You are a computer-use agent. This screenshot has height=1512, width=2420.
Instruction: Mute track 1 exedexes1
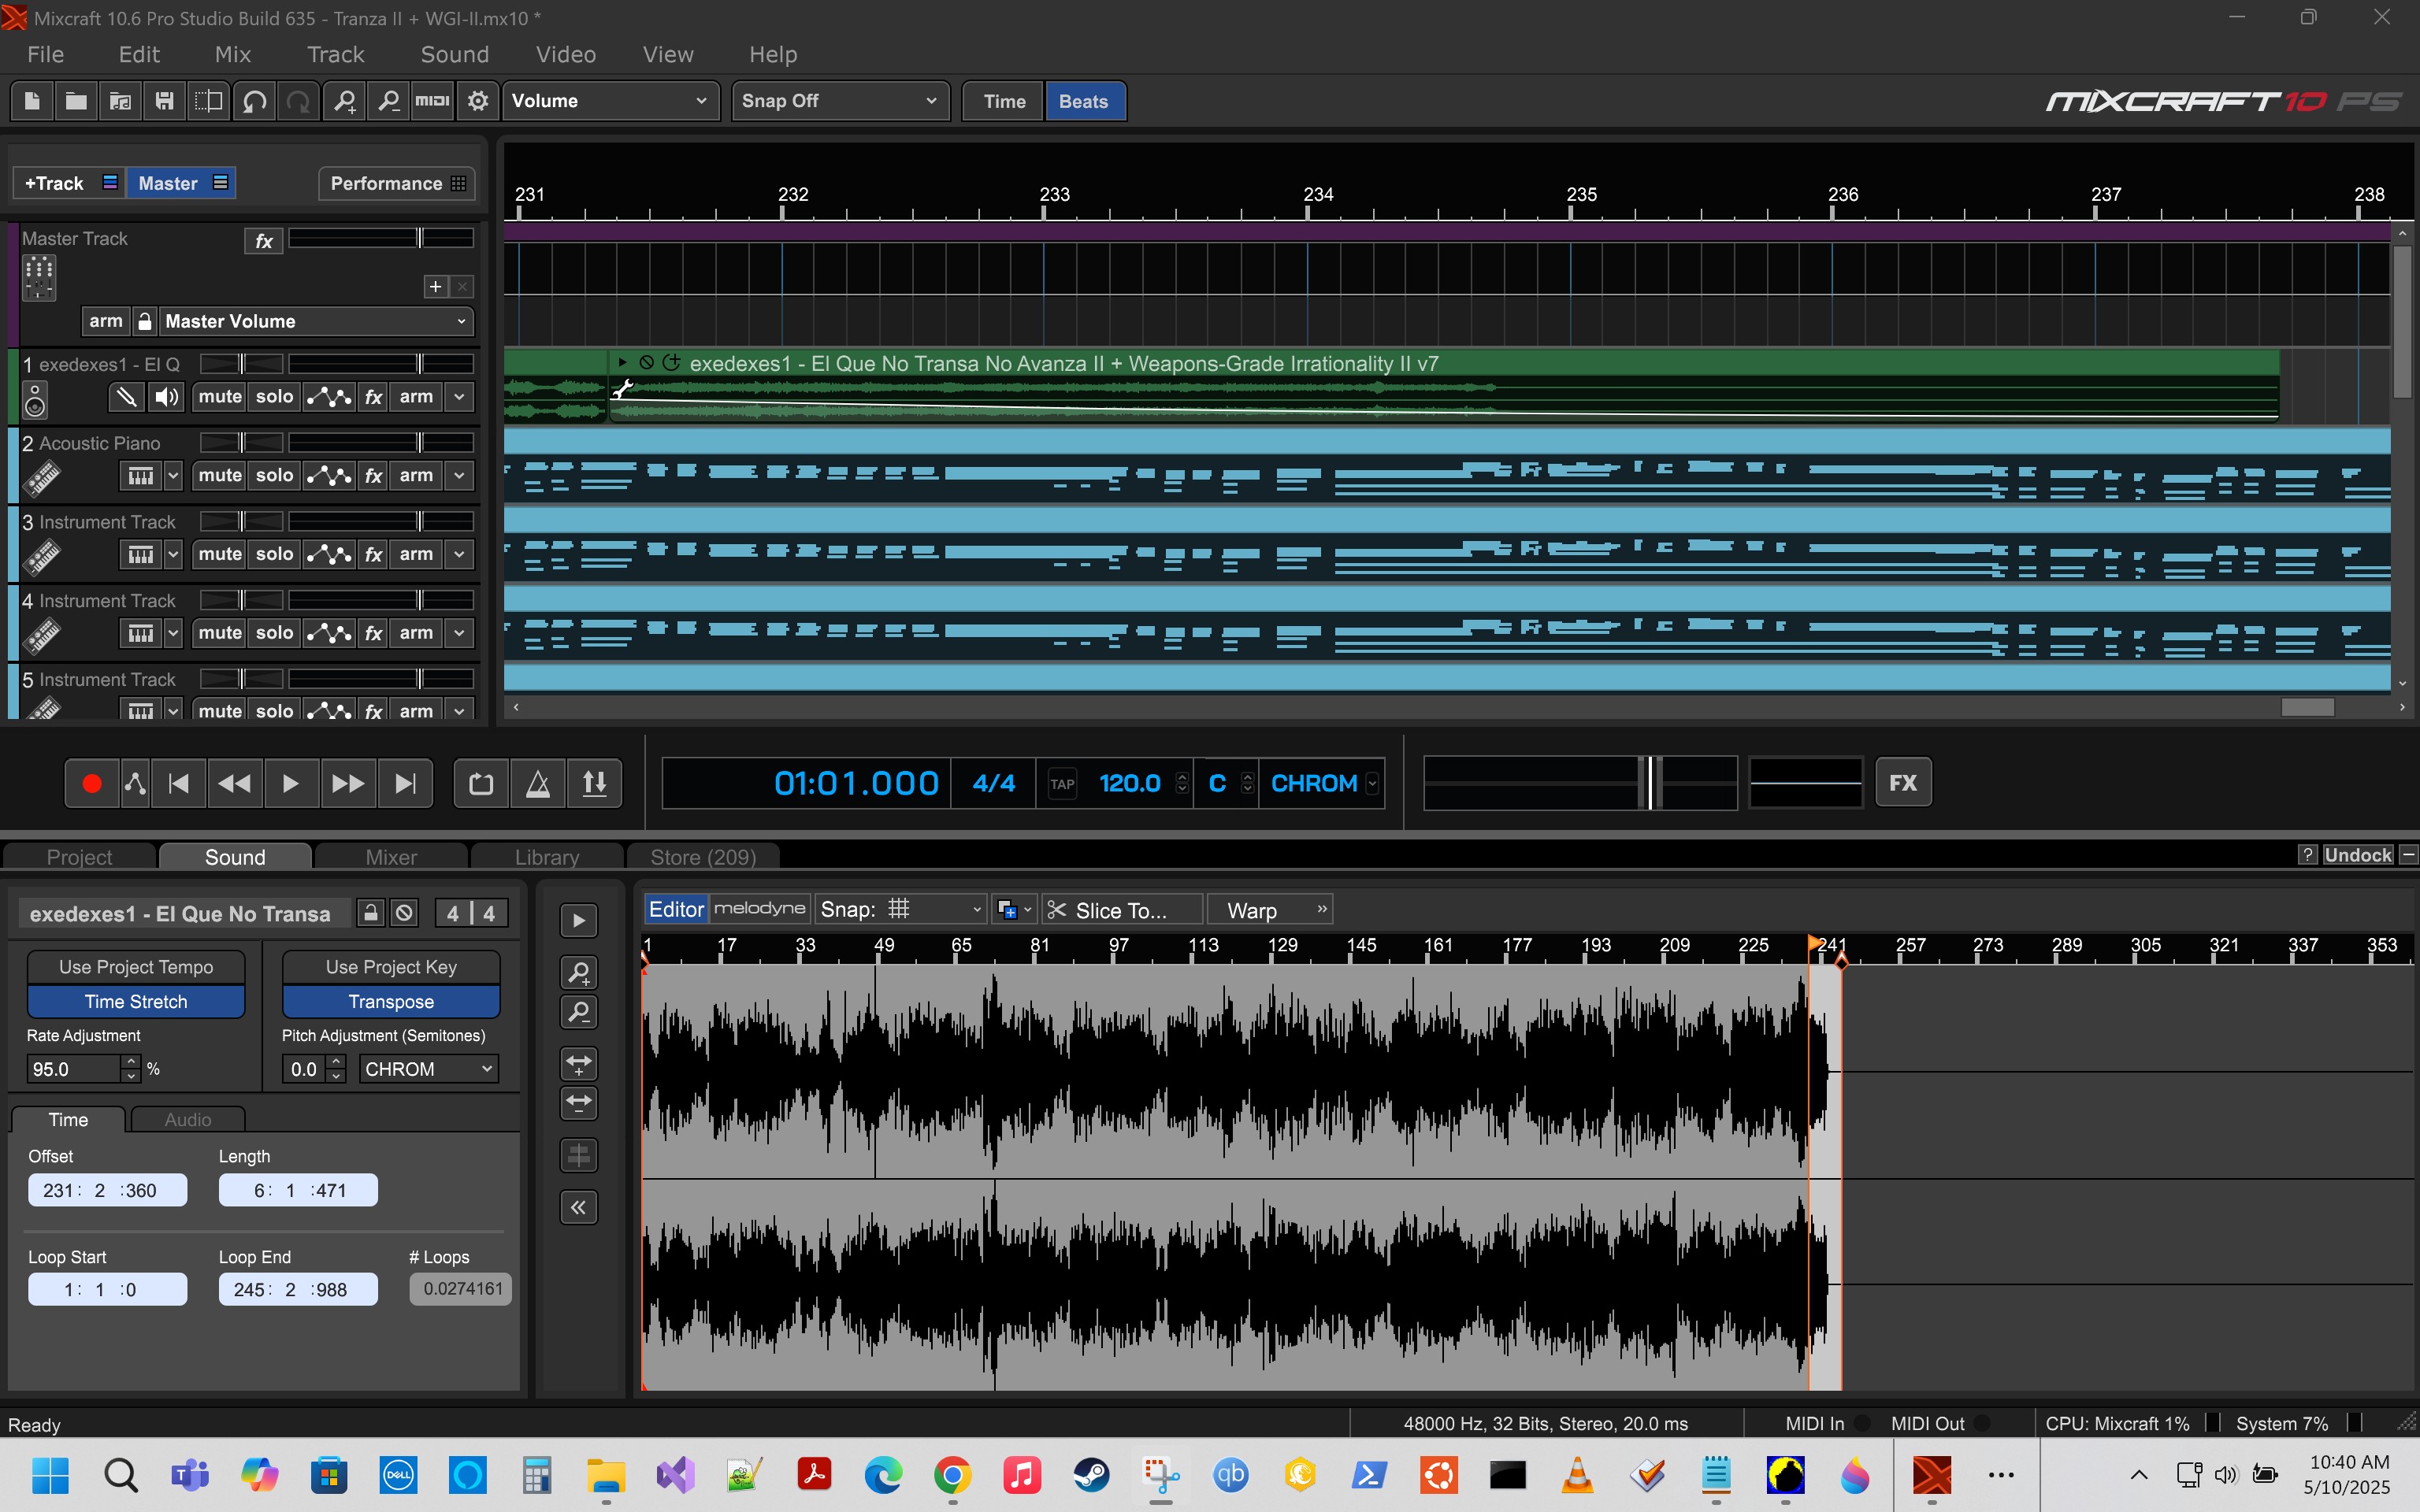pyautogui.click(x=220, y=397)
